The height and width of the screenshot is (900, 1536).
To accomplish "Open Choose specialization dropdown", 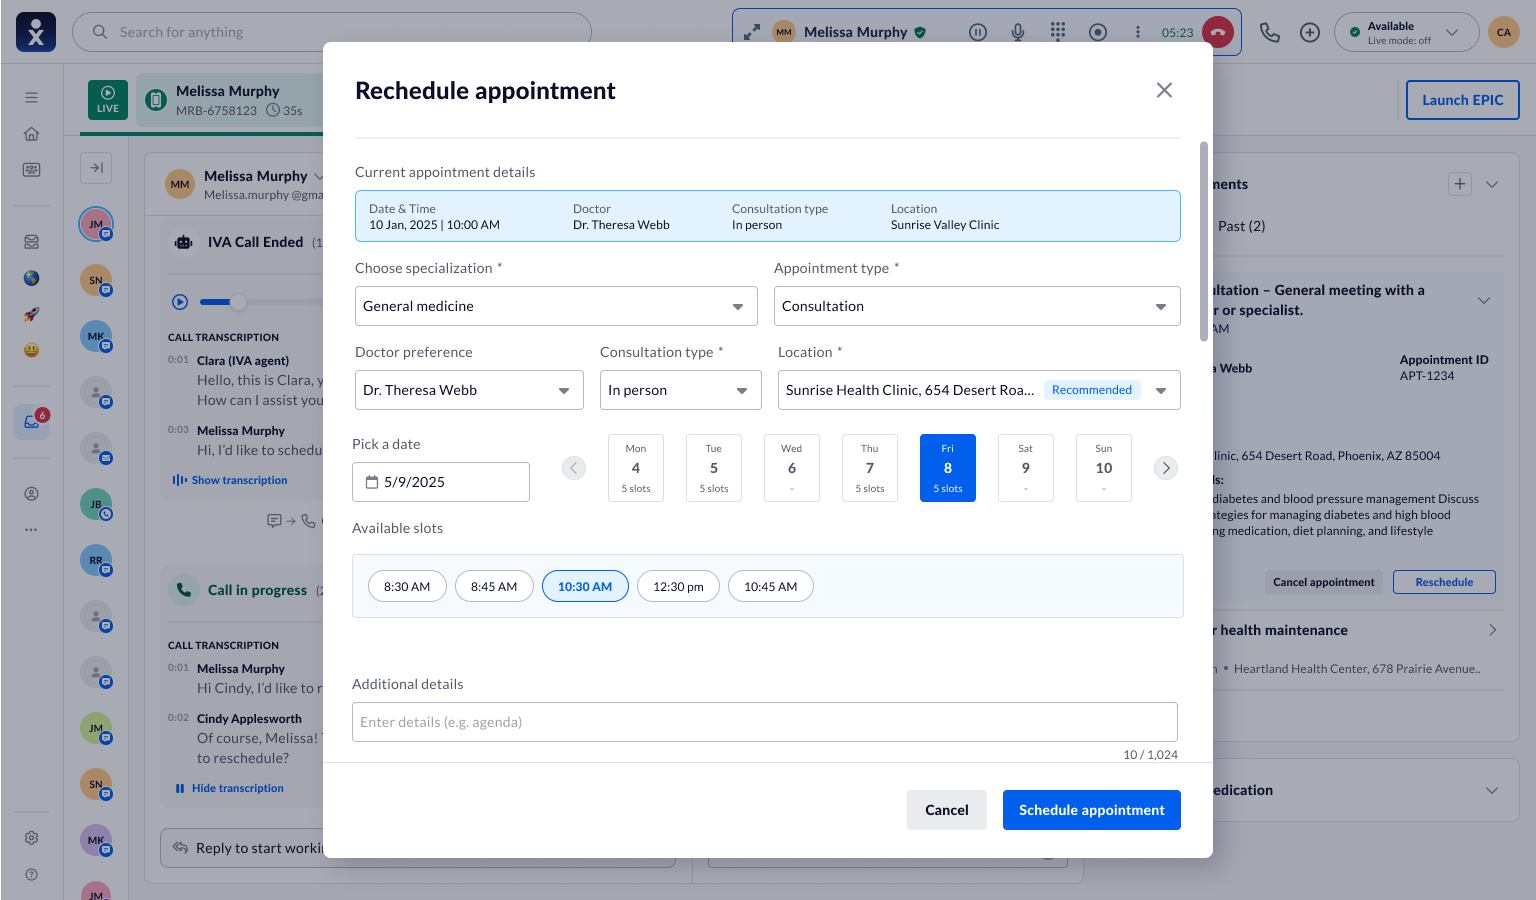I will [556, 306].
